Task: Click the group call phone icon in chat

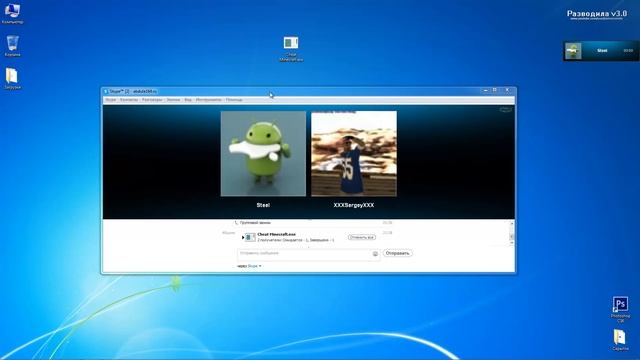Action: 236,223
